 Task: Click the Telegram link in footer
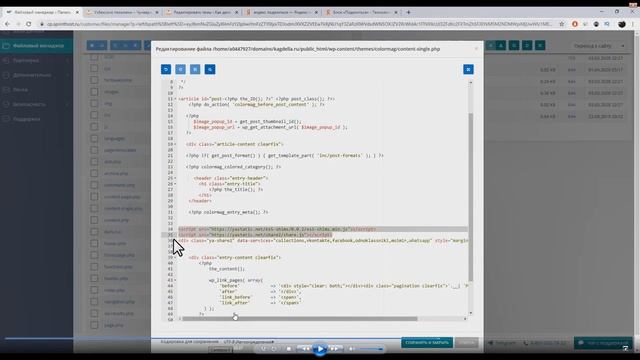pos(502,343)
